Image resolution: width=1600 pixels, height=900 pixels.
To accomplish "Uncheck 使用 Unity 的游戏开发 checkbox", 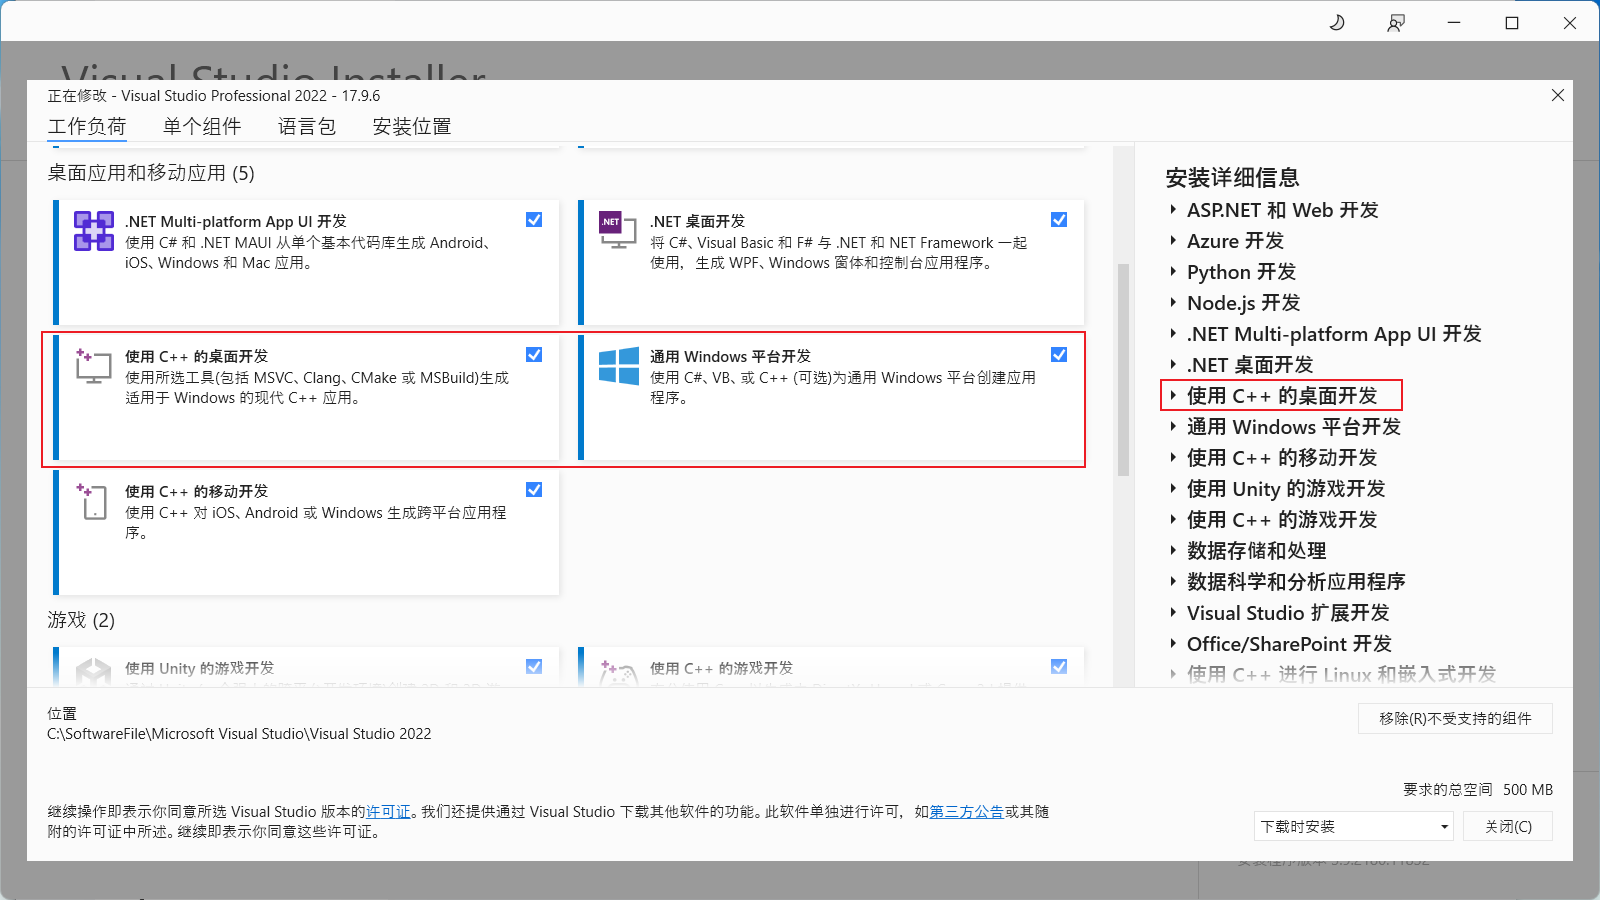I will tap(534, 667).
